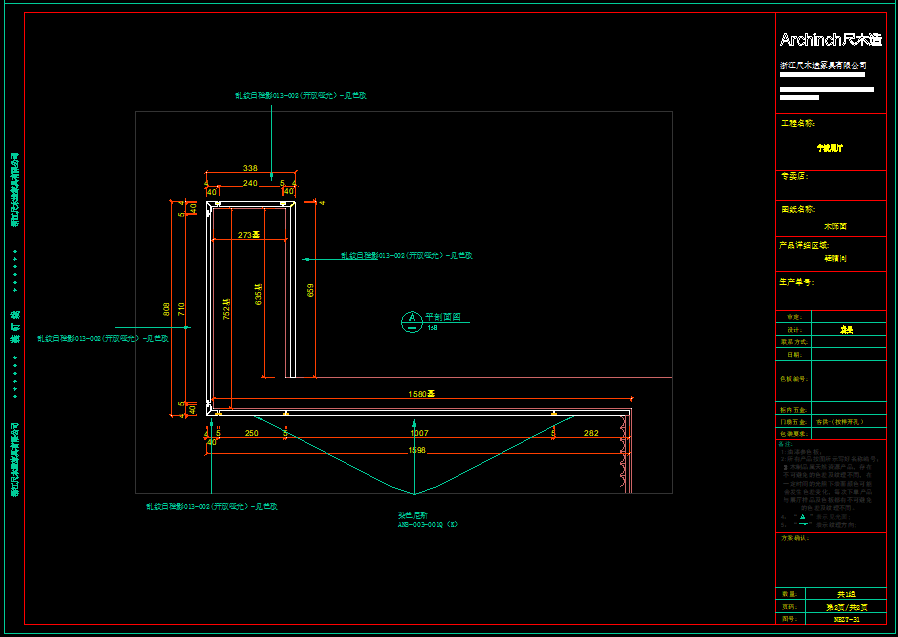Select the 250 dimension at bottom left
The height and width of the screenshot is (637, 898).
pos(251,433)
